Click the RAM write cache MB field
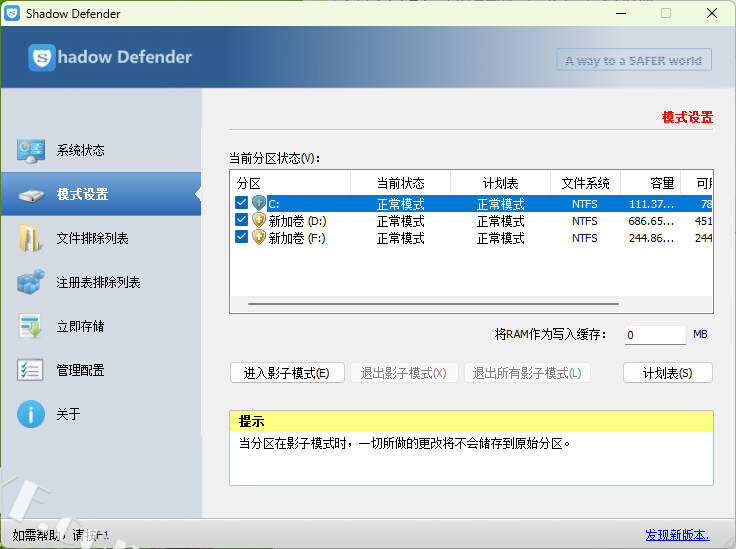Screen dimensions: 736x549 pos(655,335)
